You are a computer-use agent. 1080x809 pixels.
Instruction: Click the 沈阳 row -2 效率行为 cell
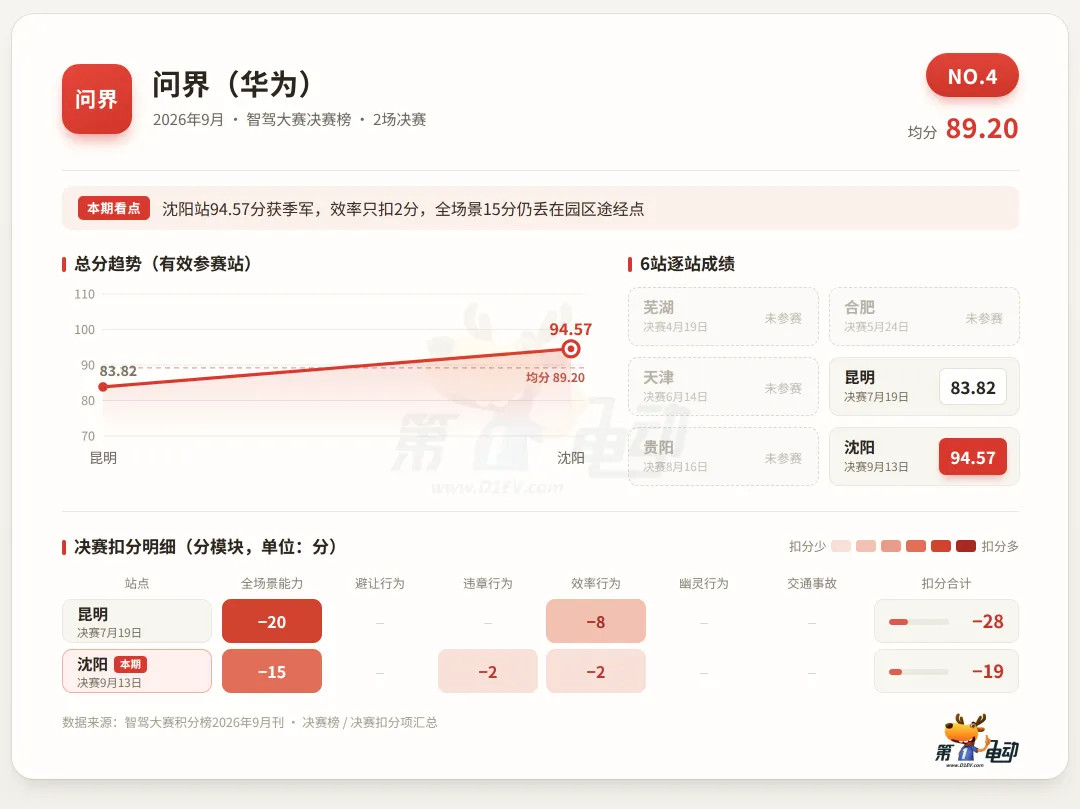point(596,671)
